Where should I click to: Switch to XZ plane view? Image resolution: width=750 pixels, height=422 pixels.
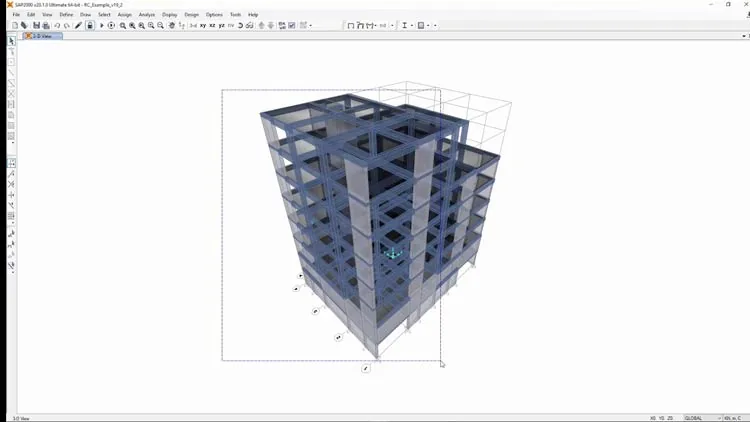pos(212,25)
